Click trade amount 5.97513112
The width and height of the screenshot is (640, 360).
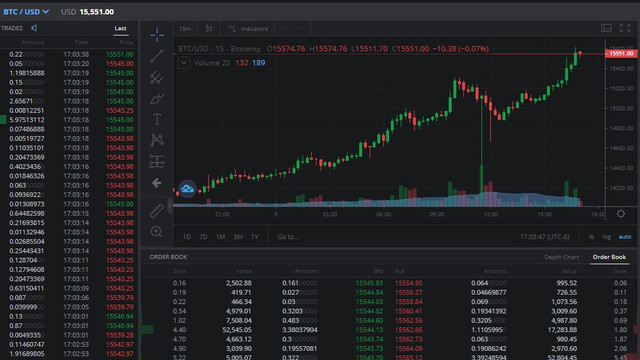click(x=27, y=120)
